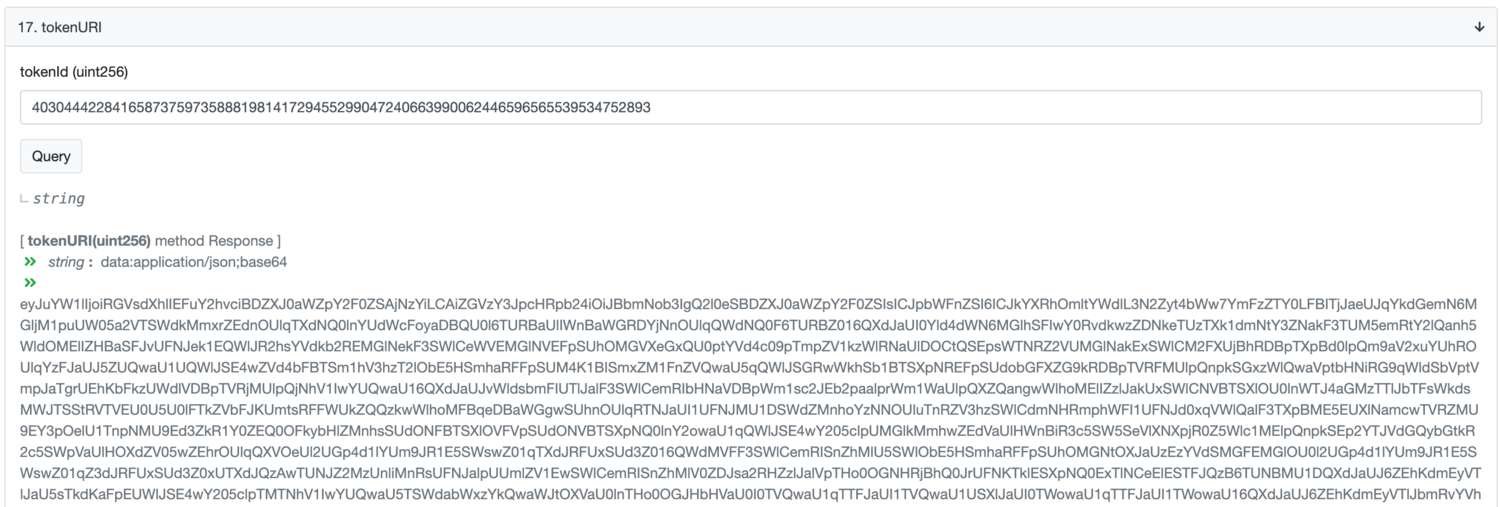Image resolution: width=1500 pixels, height=507 pixels.
Task: Click the response line starting 'GljM1puUW05'
Action: (748, 324)
